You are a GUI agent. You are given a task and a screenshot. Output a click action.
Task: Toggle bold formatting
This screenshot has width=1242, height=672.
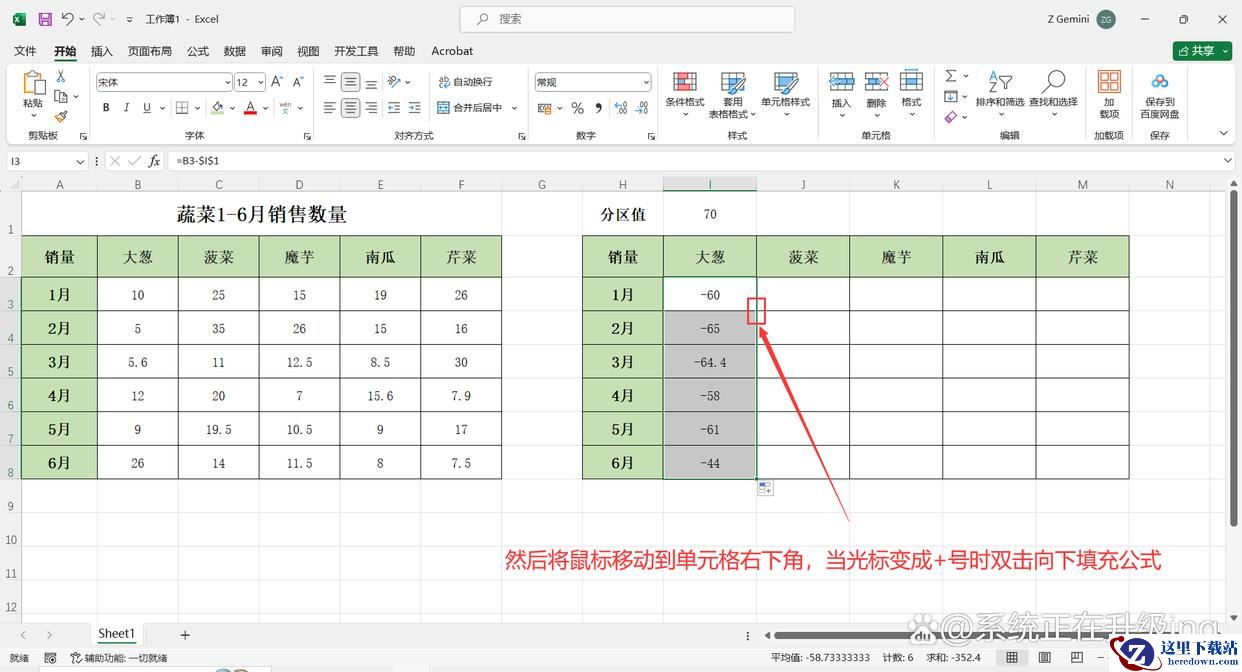point(105,108)
